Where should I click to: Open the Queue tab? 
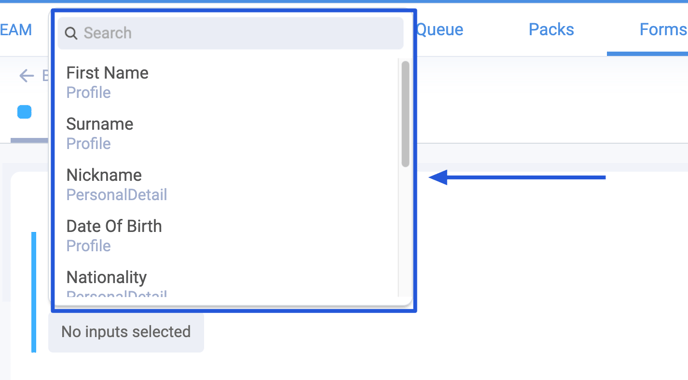point(439,29)
